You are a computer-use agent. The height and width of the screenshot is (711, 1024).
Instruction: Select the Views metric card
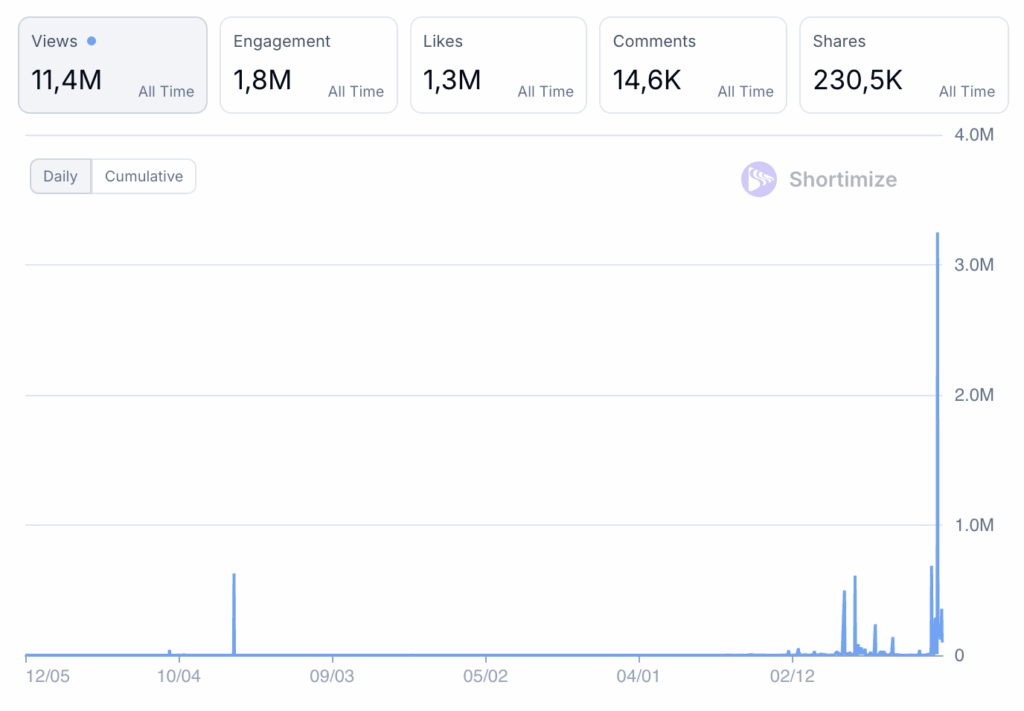point(112,65)
